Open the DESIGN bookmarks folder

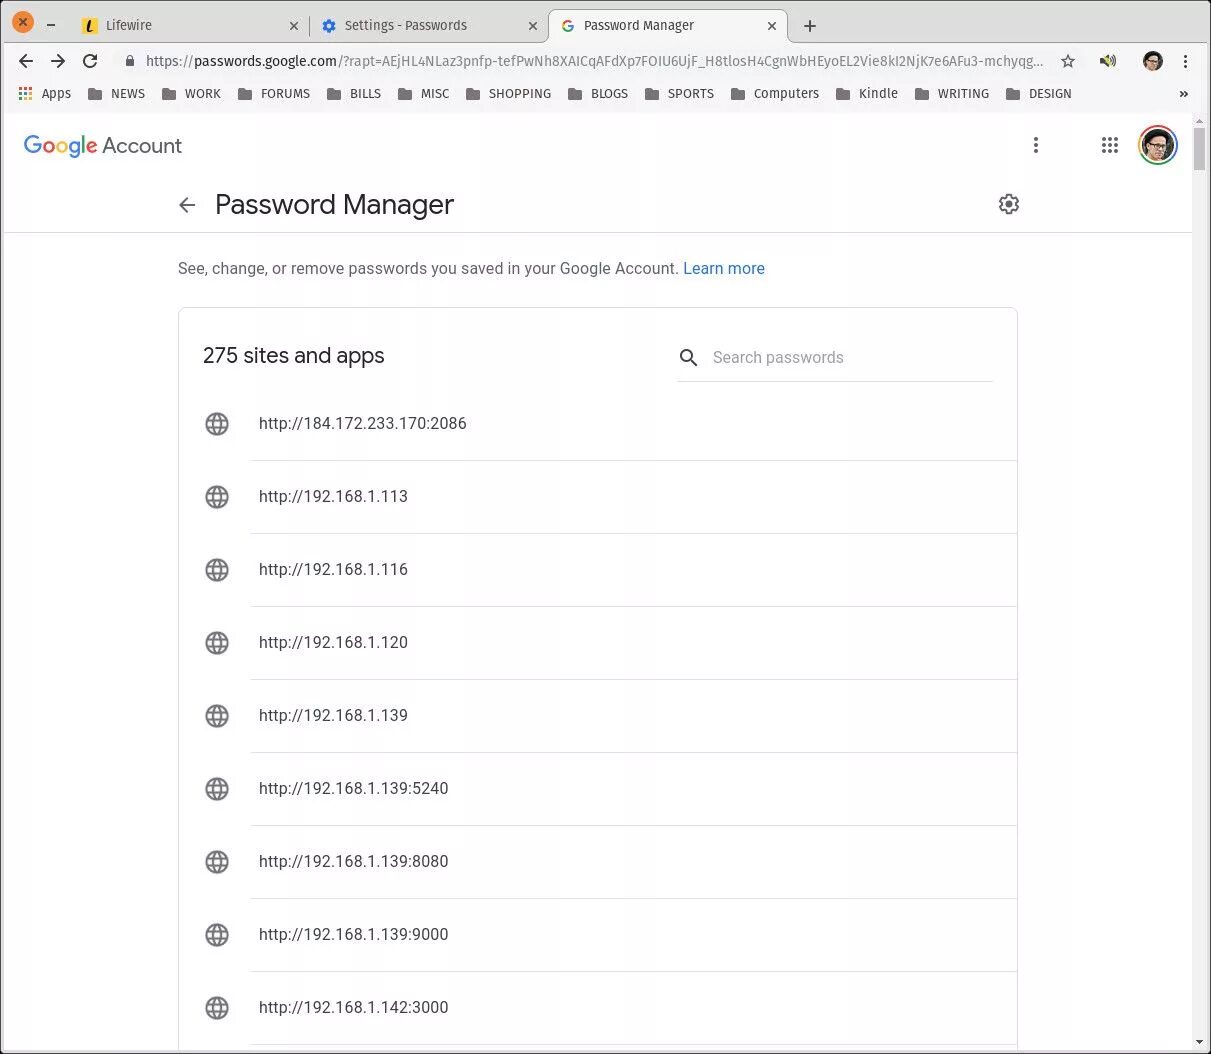click(1039, 93)
